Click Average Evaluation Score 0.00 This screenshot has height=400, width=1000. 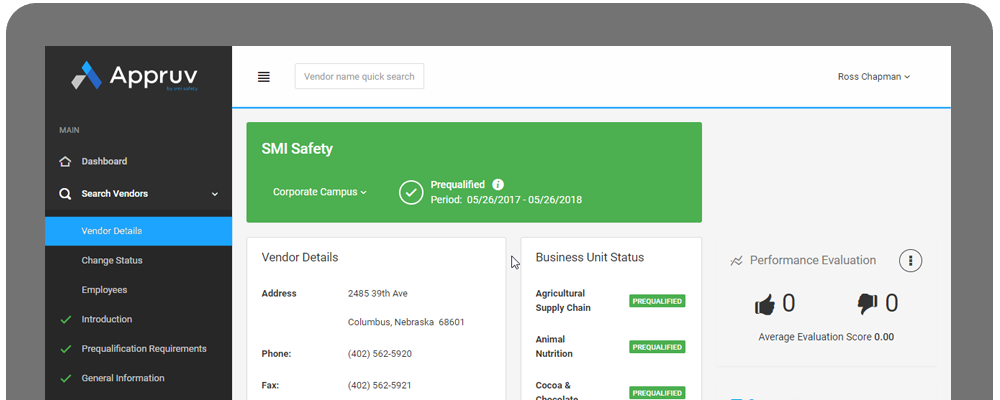(x=826, y=337)
